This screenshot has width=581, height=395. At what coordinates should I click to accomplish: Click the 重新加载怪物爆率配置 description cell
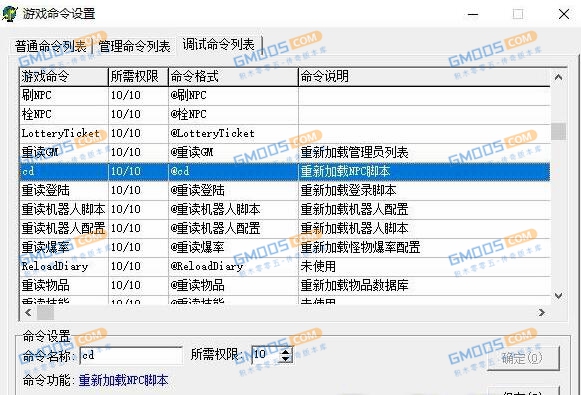point(424,247)
